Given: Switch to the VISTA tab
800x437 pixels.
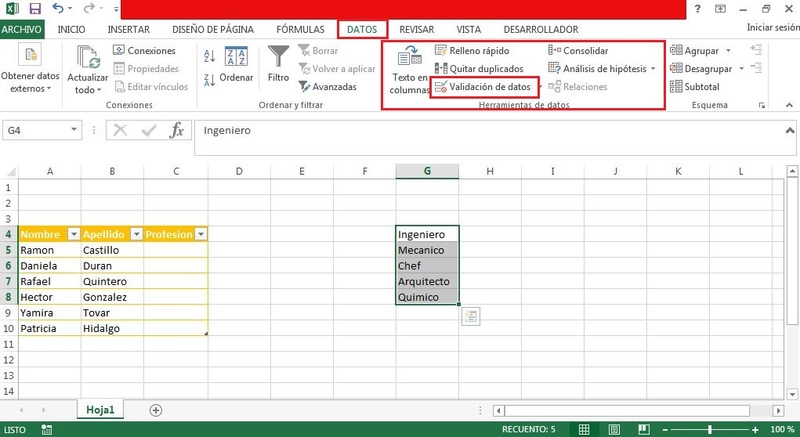Looking at the screenshot, I should pos(468,30).
